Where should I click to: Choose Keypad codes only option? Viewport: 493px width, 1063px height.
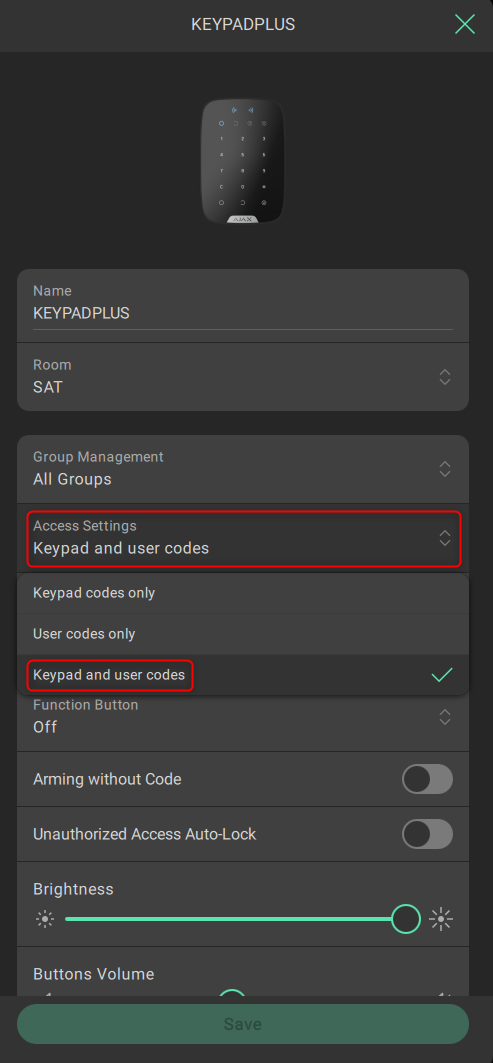[243, 593]
